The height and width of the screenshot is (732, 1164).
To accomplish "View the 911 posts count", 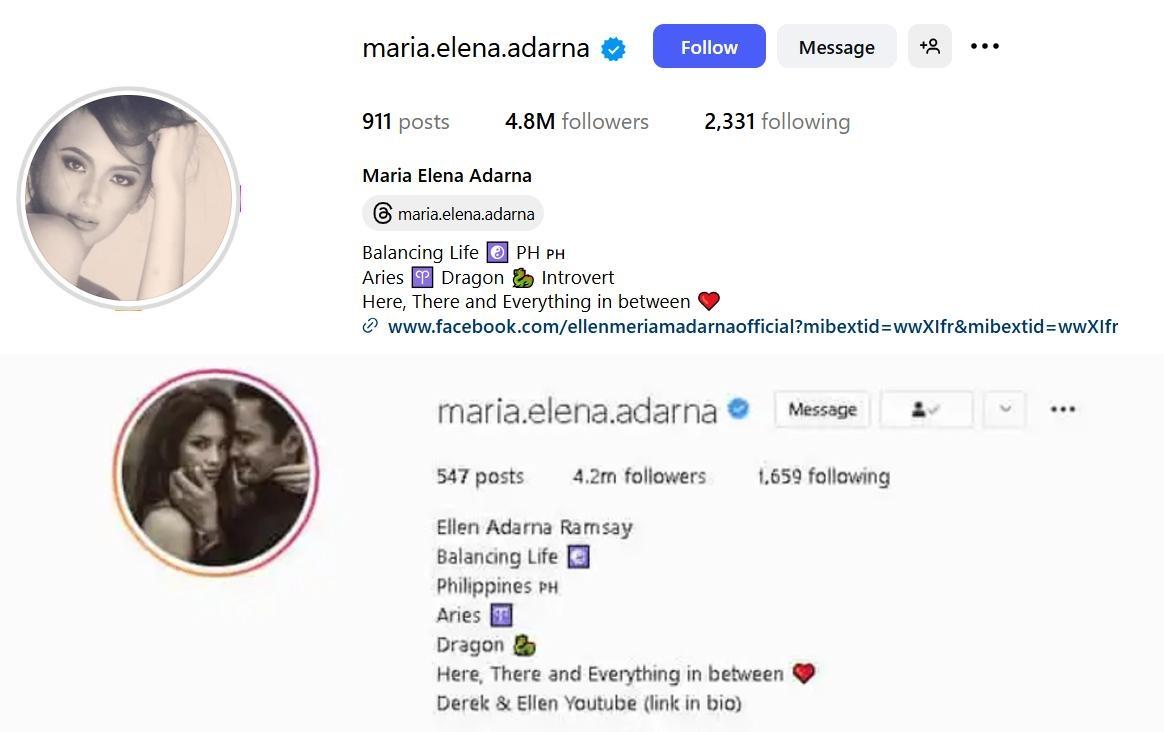I will pyautogui.click(x=406, y=122).
